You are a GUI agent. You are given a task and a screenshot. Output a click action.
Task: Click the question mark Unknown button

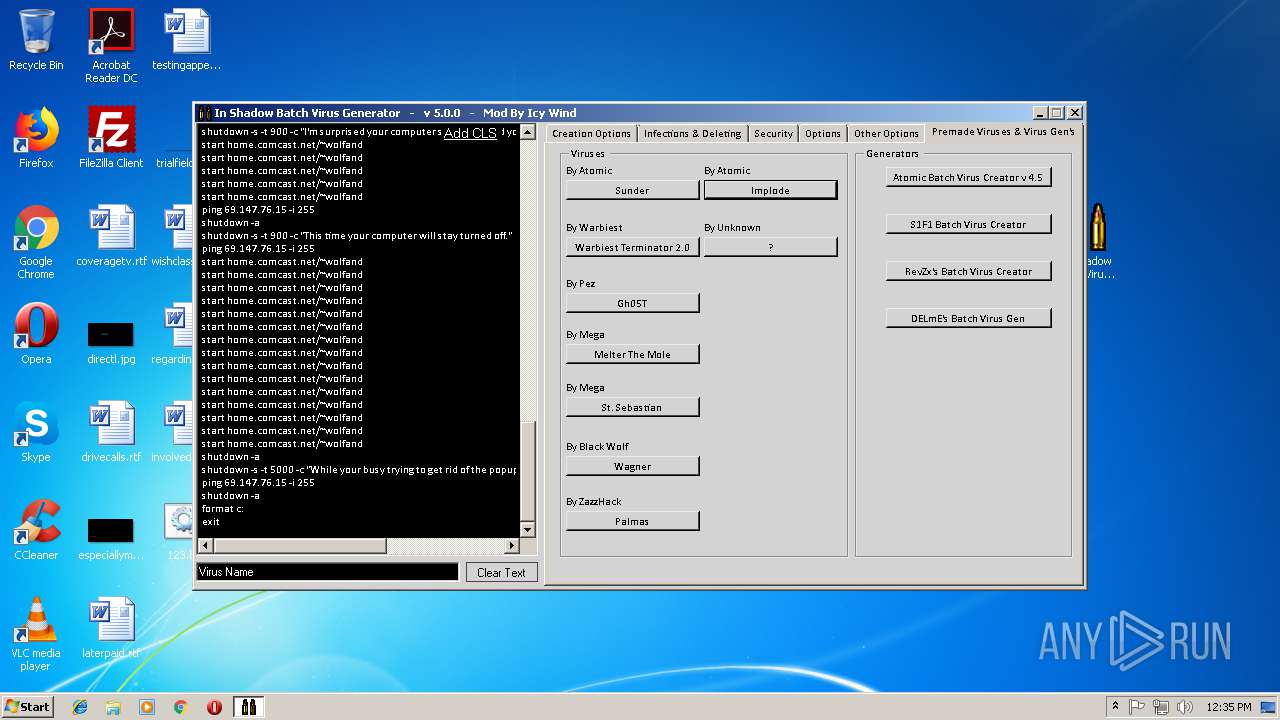[x=770, y=247]
